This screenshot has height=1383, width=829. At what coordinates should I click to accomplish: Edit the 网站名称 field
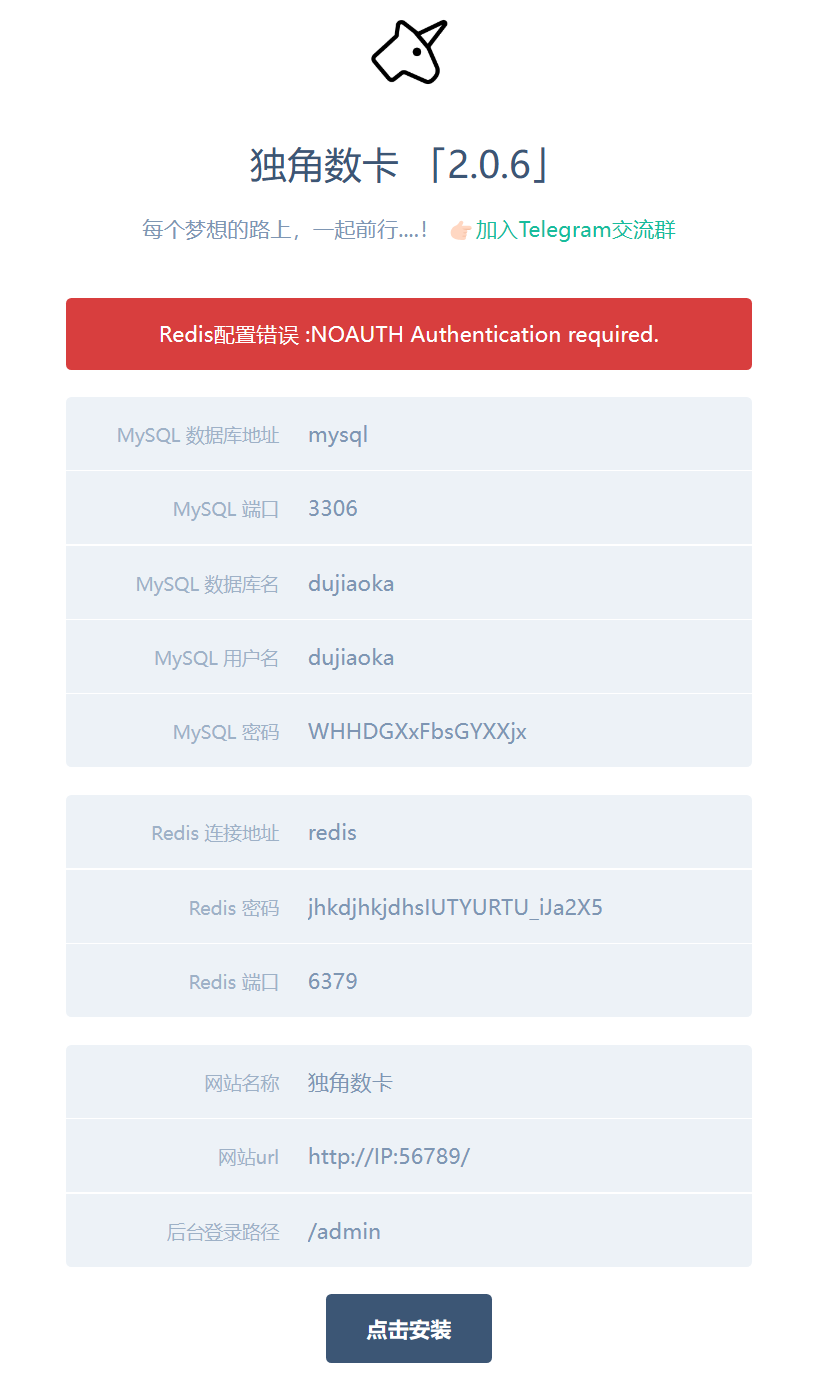pos(520,1082)
